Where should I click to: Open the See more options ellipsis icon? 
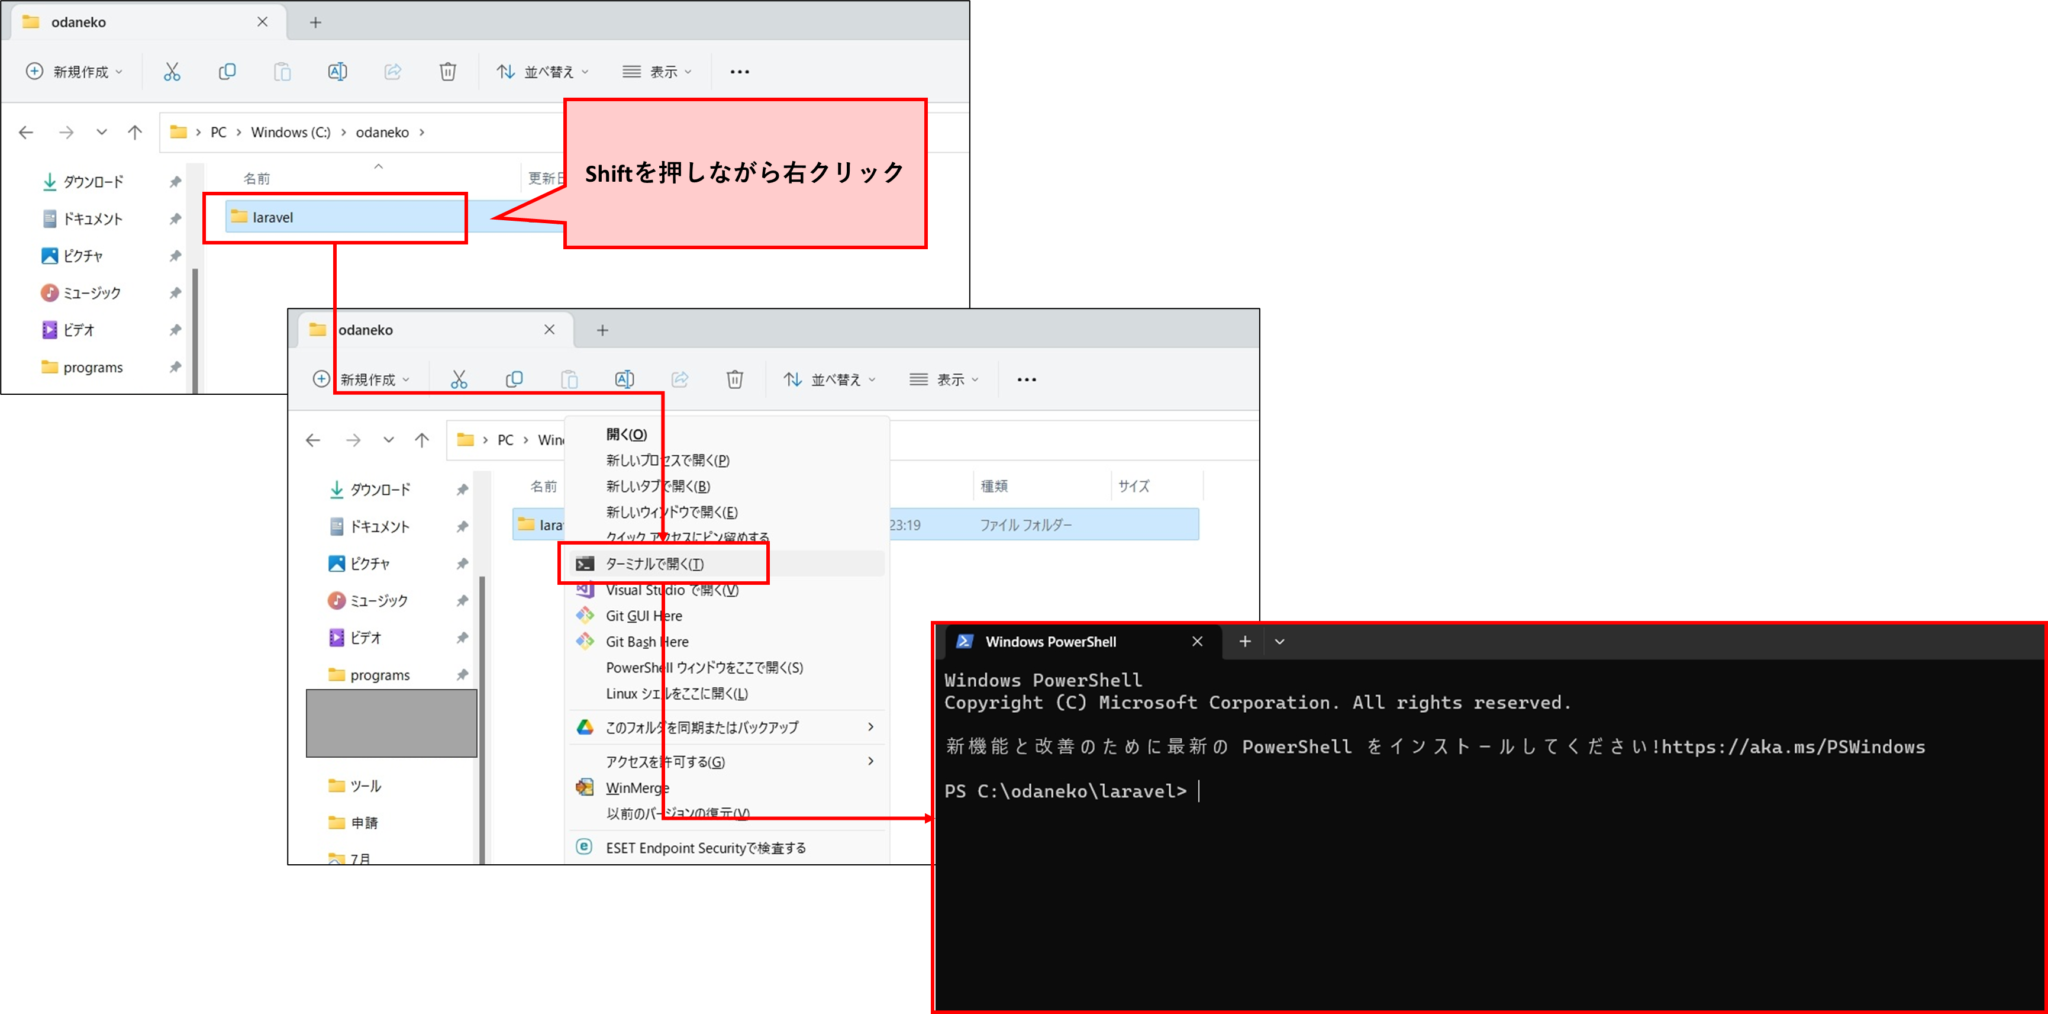[739, 71]
